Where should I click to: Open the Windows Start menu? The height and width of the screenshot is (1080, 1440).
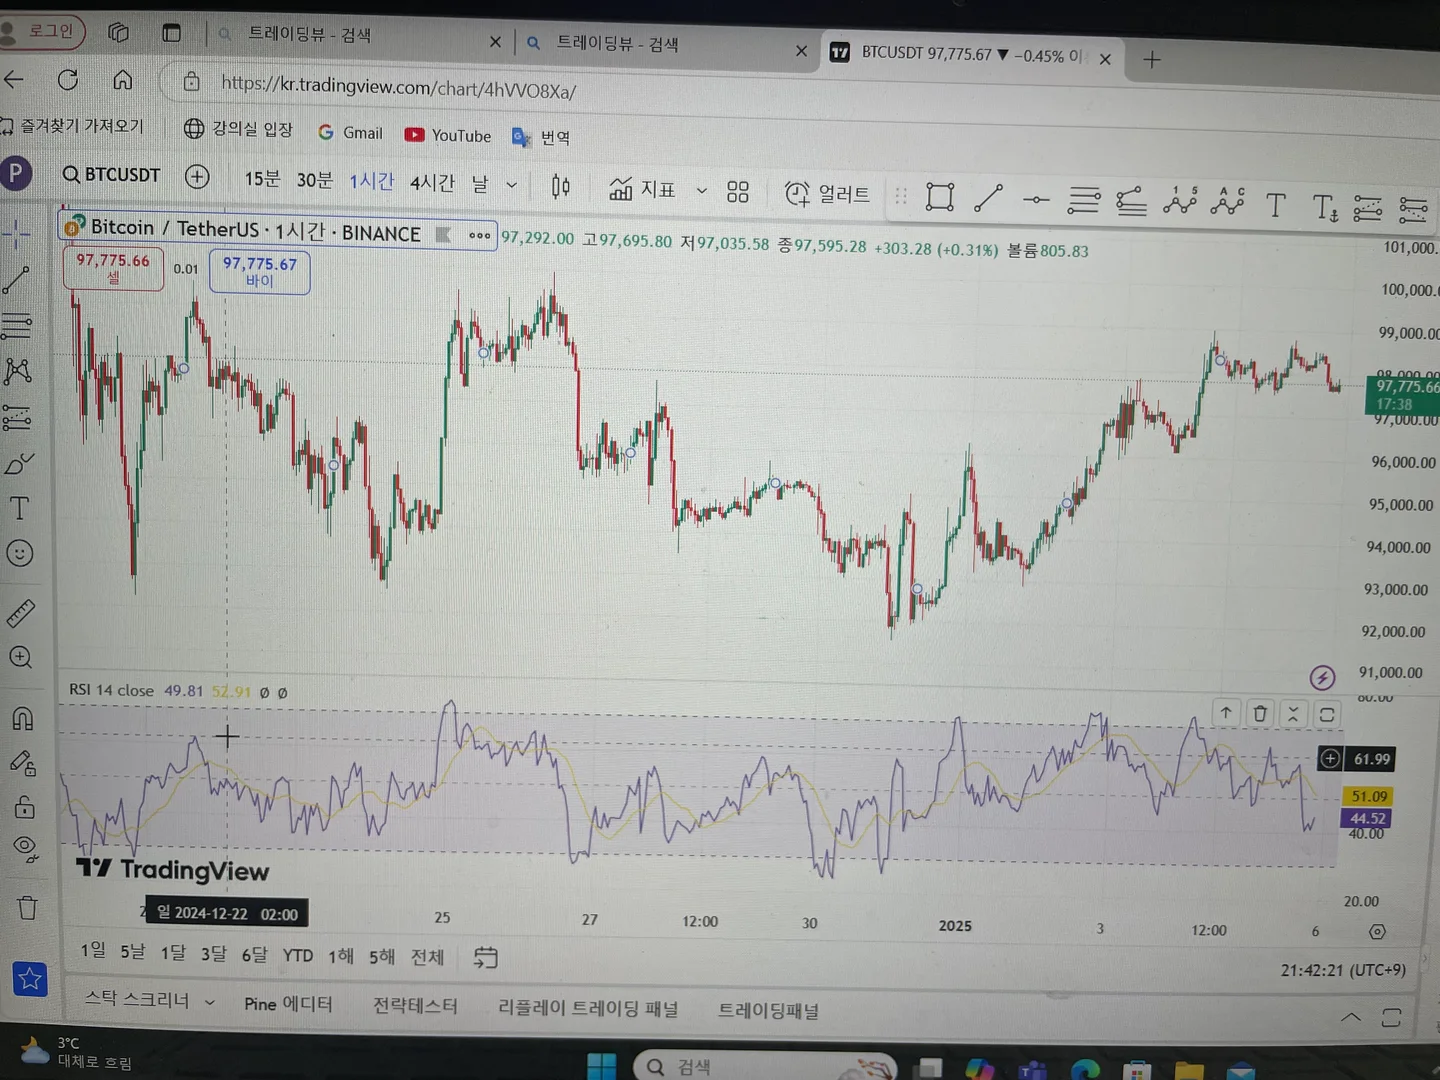point(602,1066)
